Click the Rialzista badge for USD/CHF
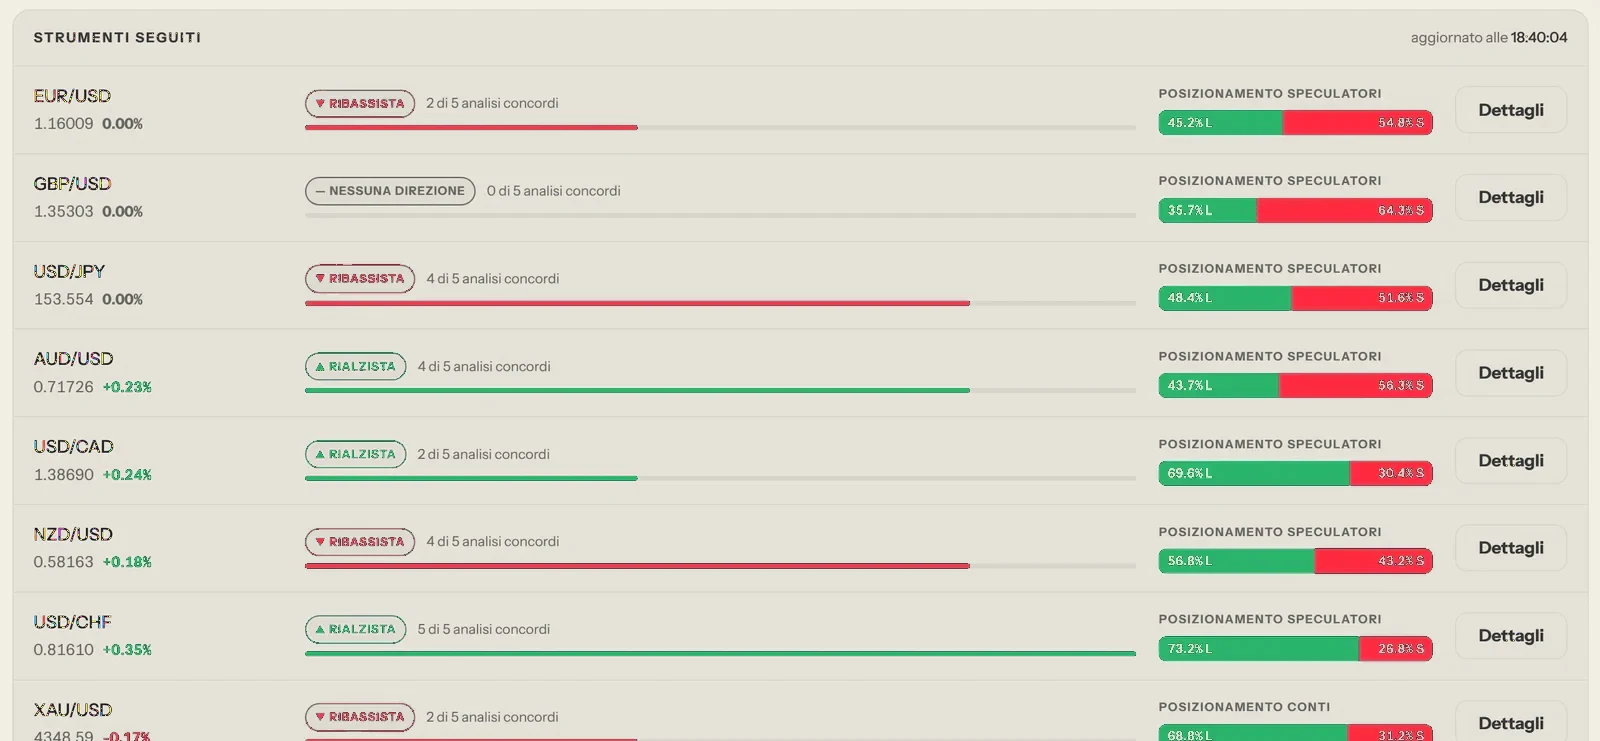Viewport: 1600px width, 741px height. click(355, 629)
